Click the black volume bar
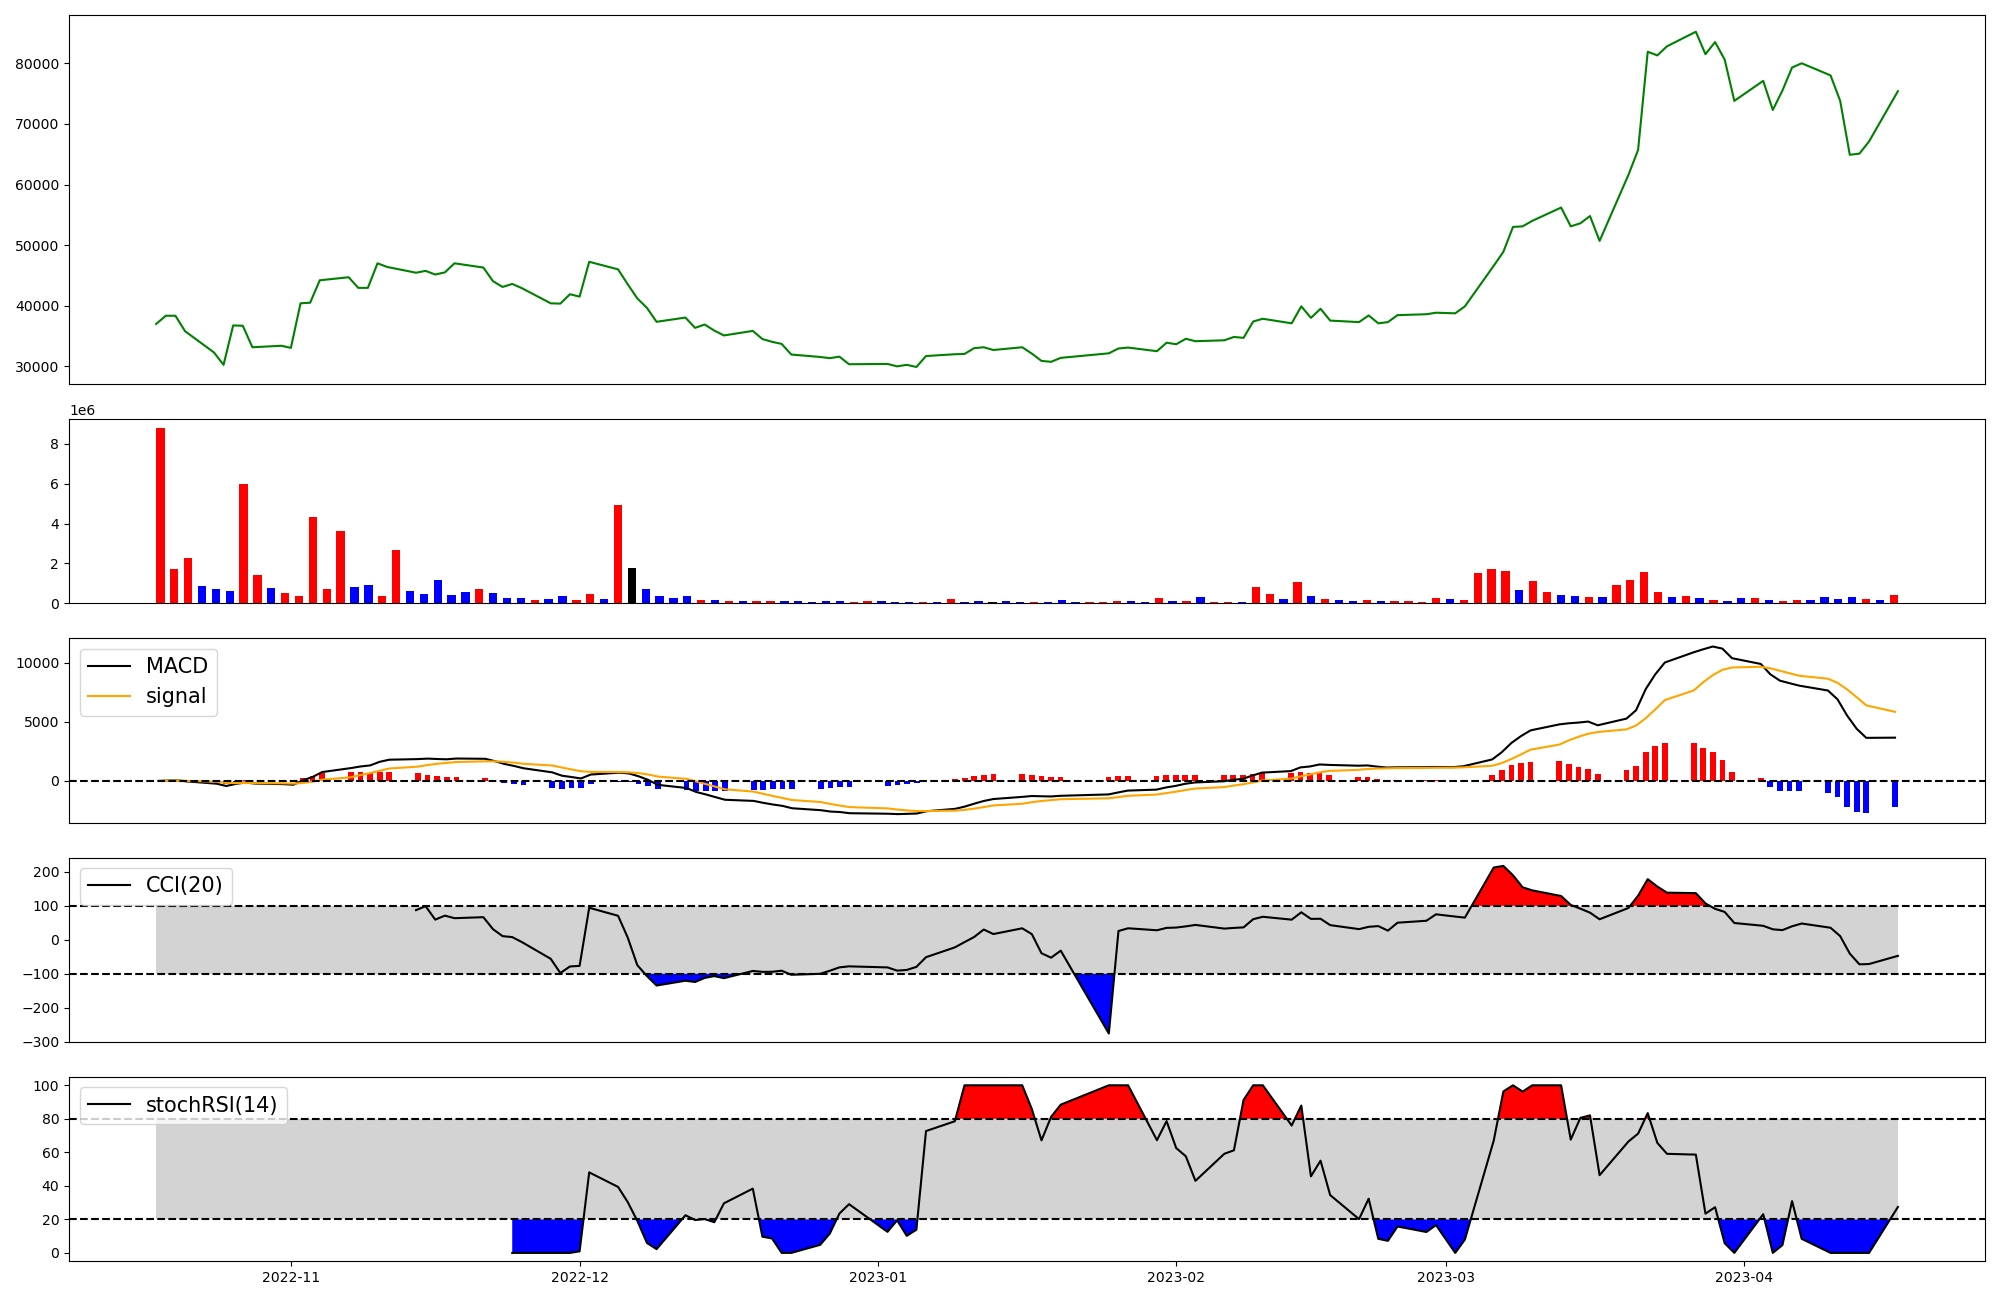This screenshot has width=2000, height=1300. click(x=632, y=586)
